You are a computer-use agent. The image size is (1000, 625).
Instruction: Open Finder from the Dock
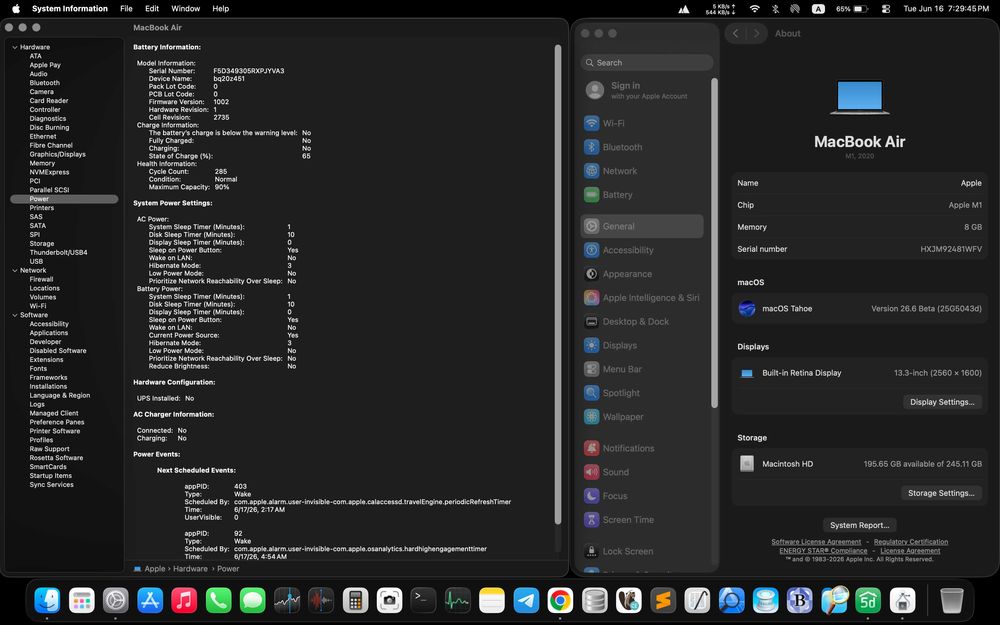tap(47, 600)
